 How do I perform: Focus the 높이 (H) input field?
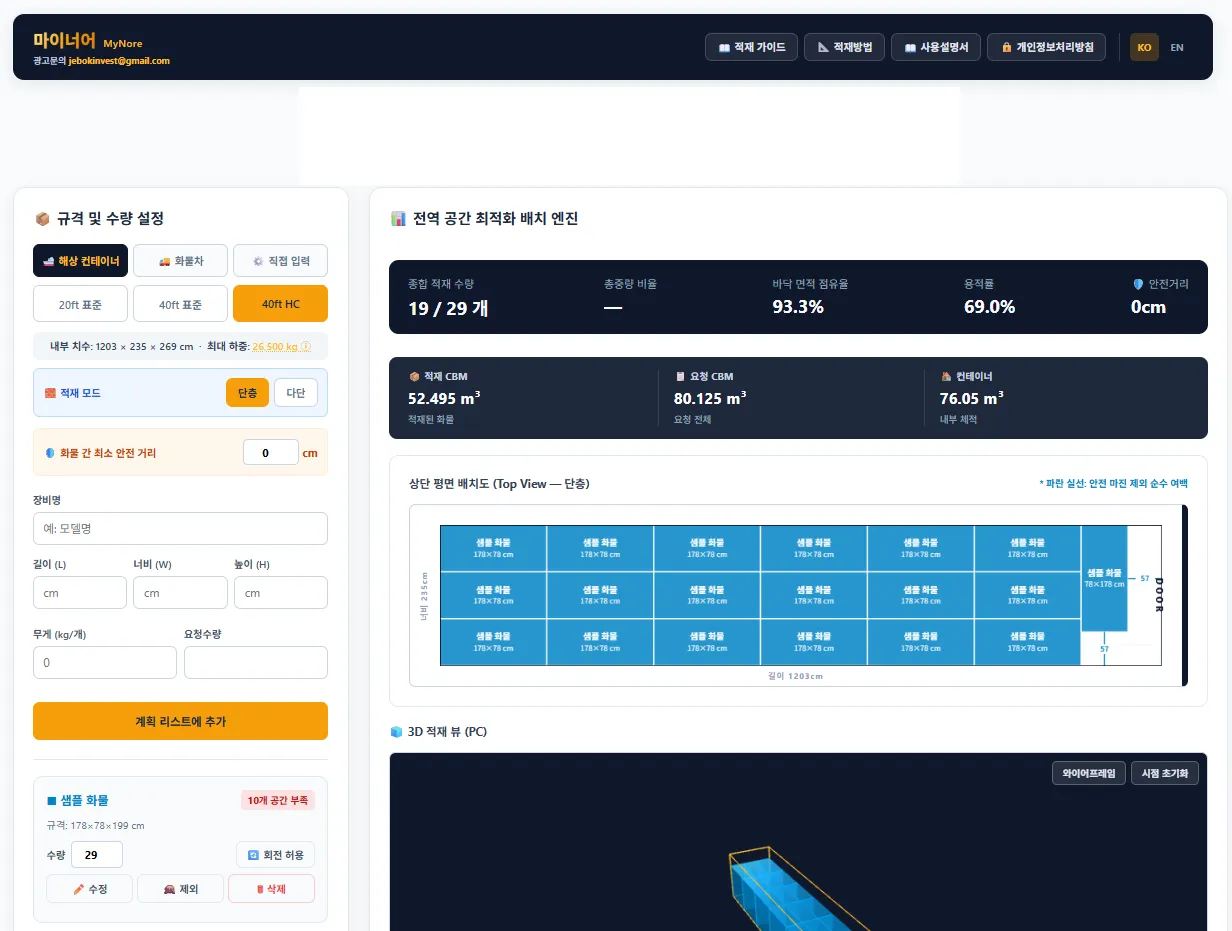click(281, 593)
